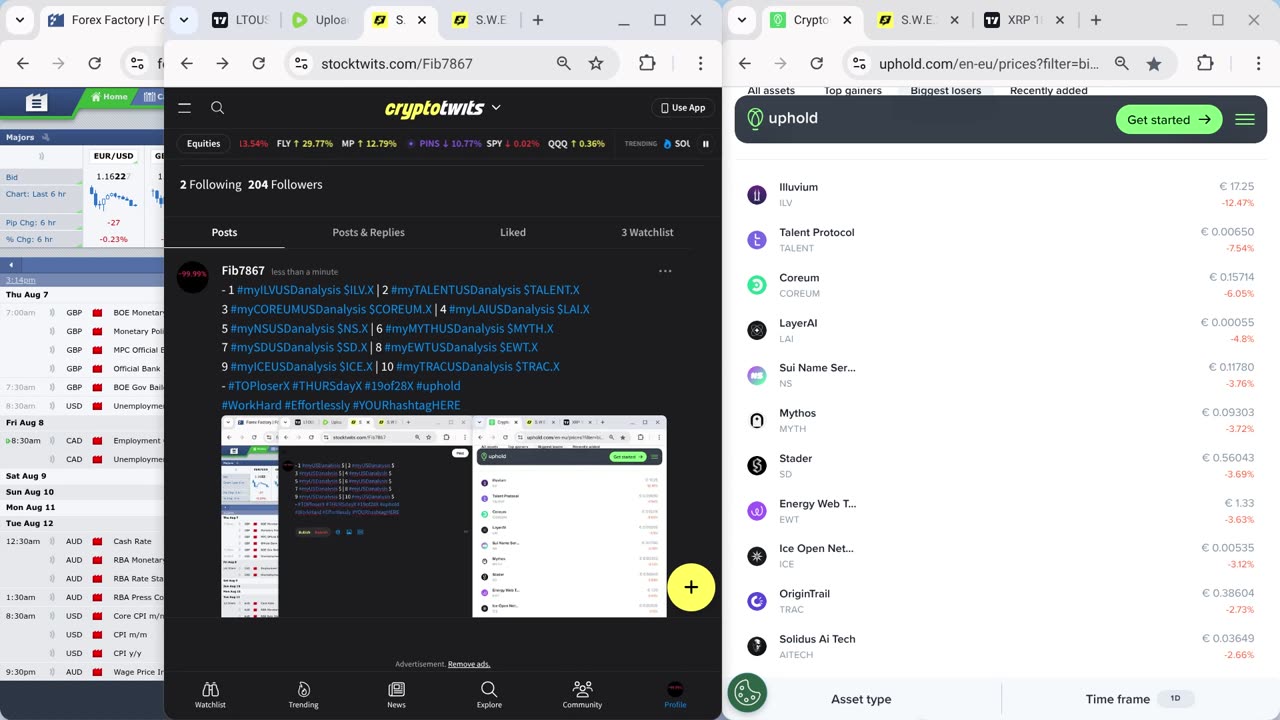Select the Biggest losers filter
The height and width of the screenshot is (720, 1280).
pyautogui.click(x=945, y=91)
